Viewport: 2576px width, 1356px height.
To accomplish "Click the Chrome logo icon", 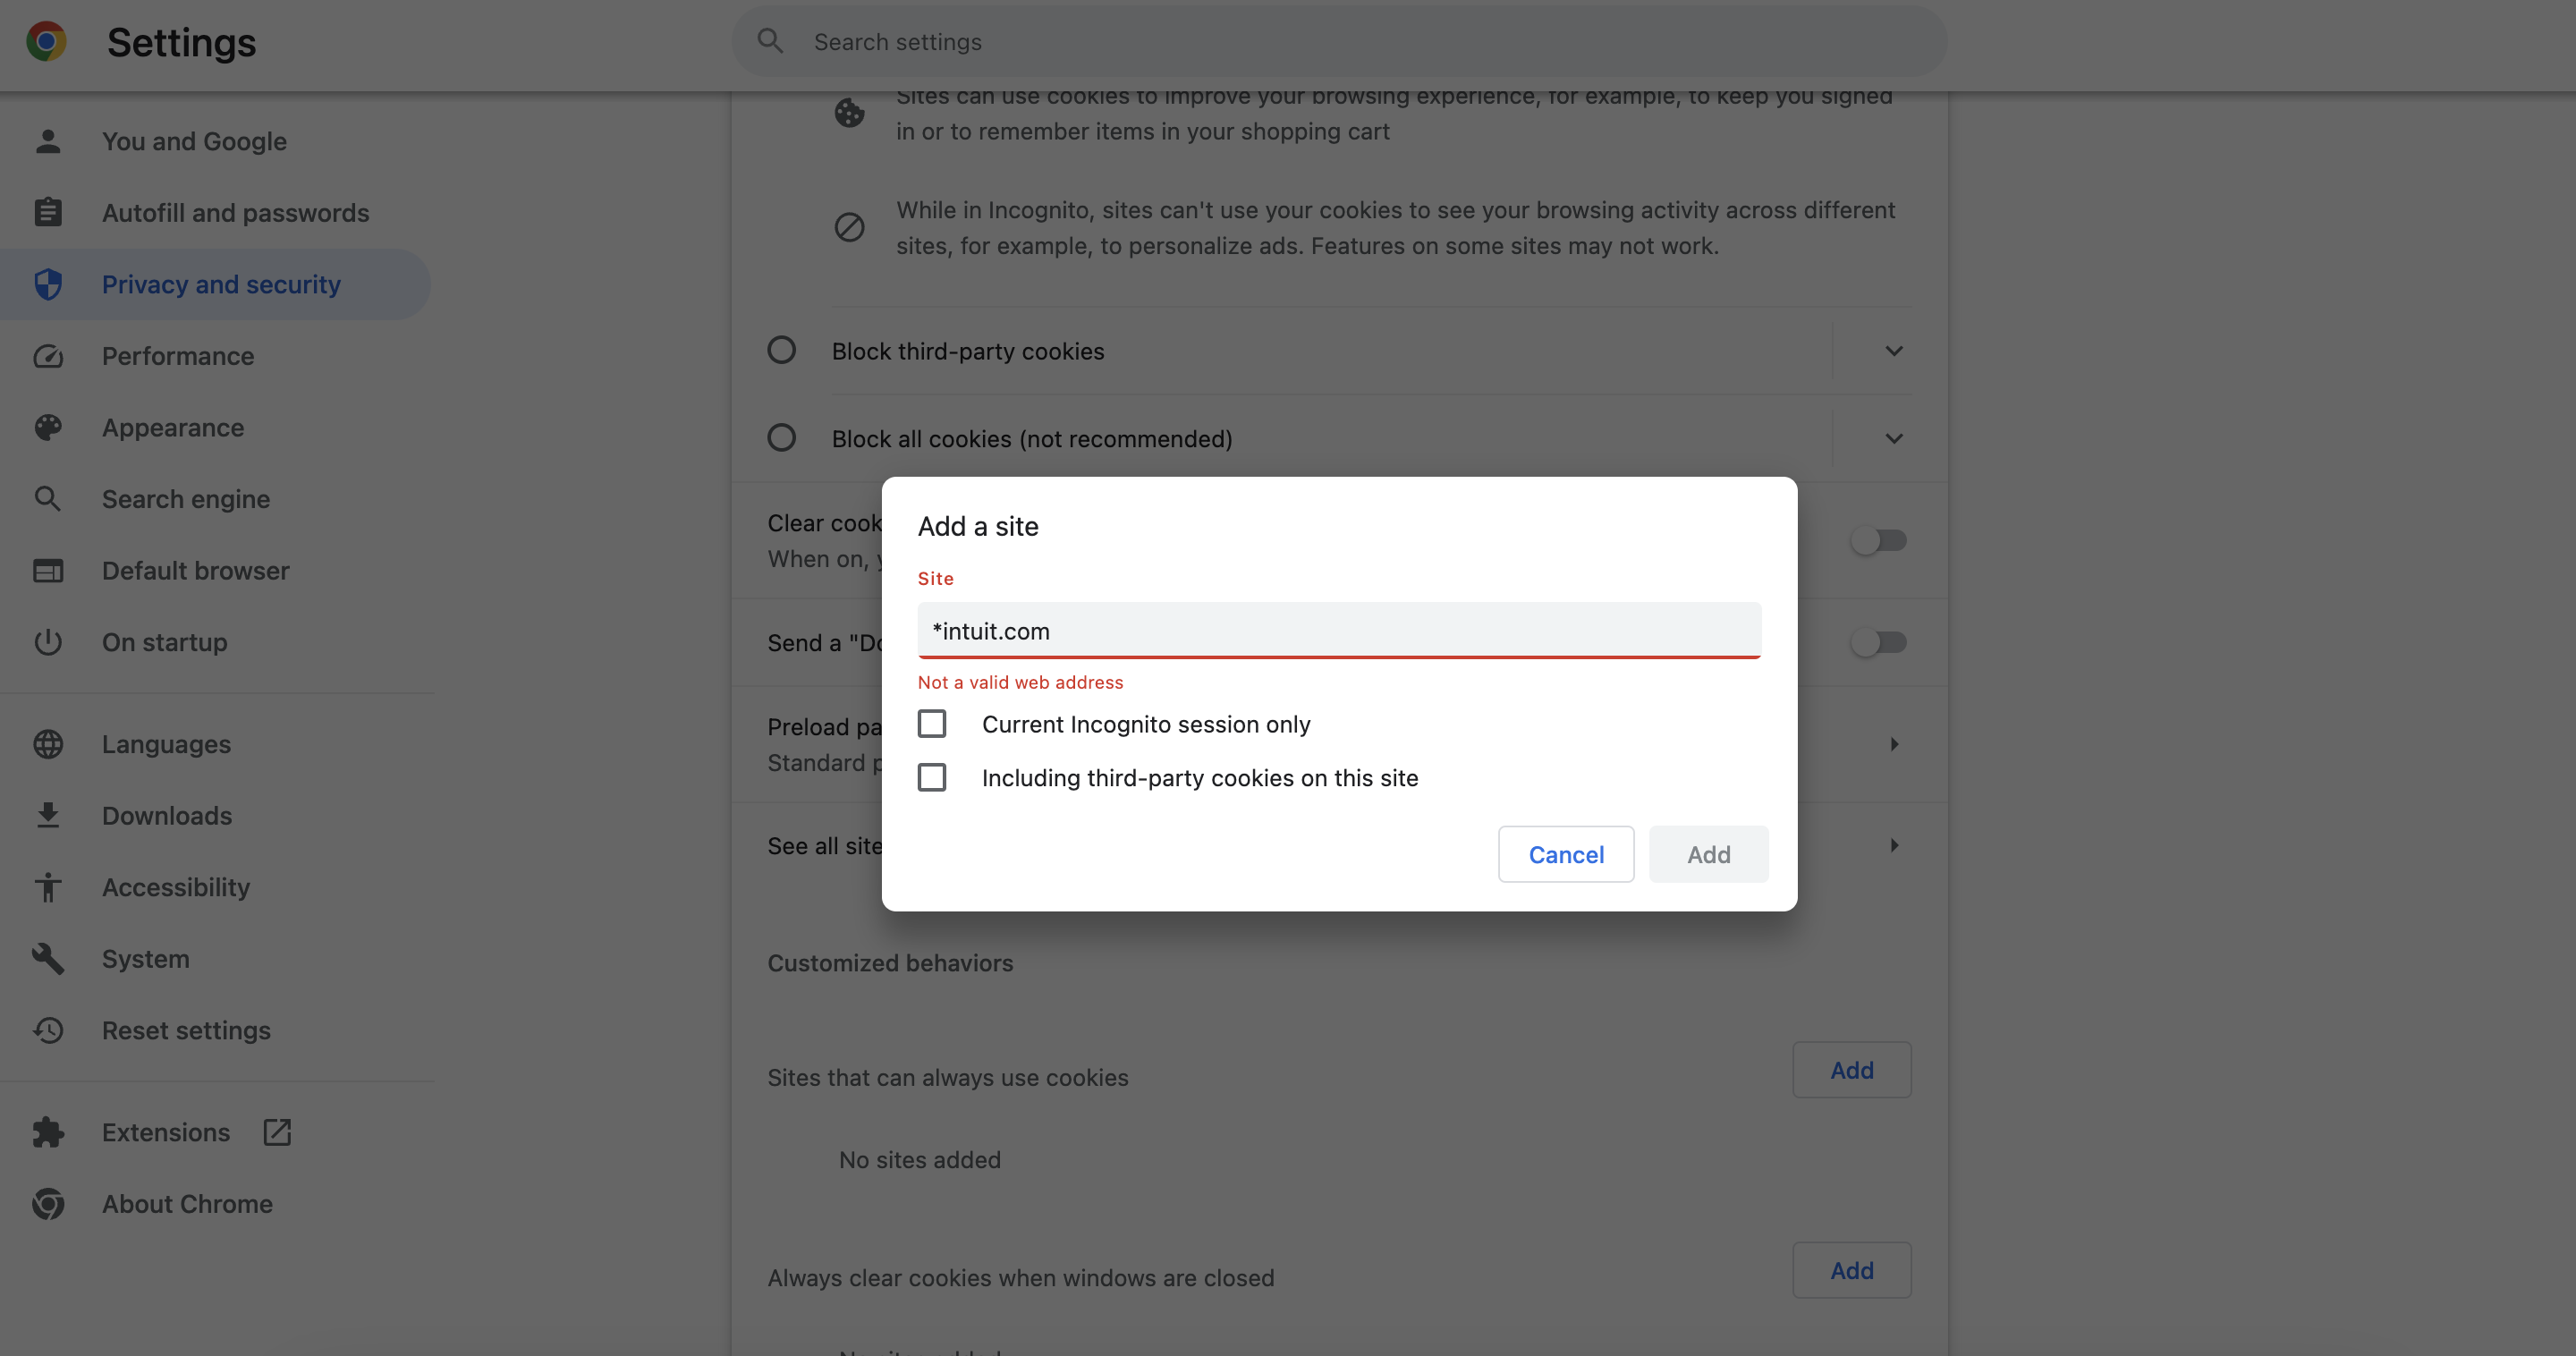I will point(46,42).
